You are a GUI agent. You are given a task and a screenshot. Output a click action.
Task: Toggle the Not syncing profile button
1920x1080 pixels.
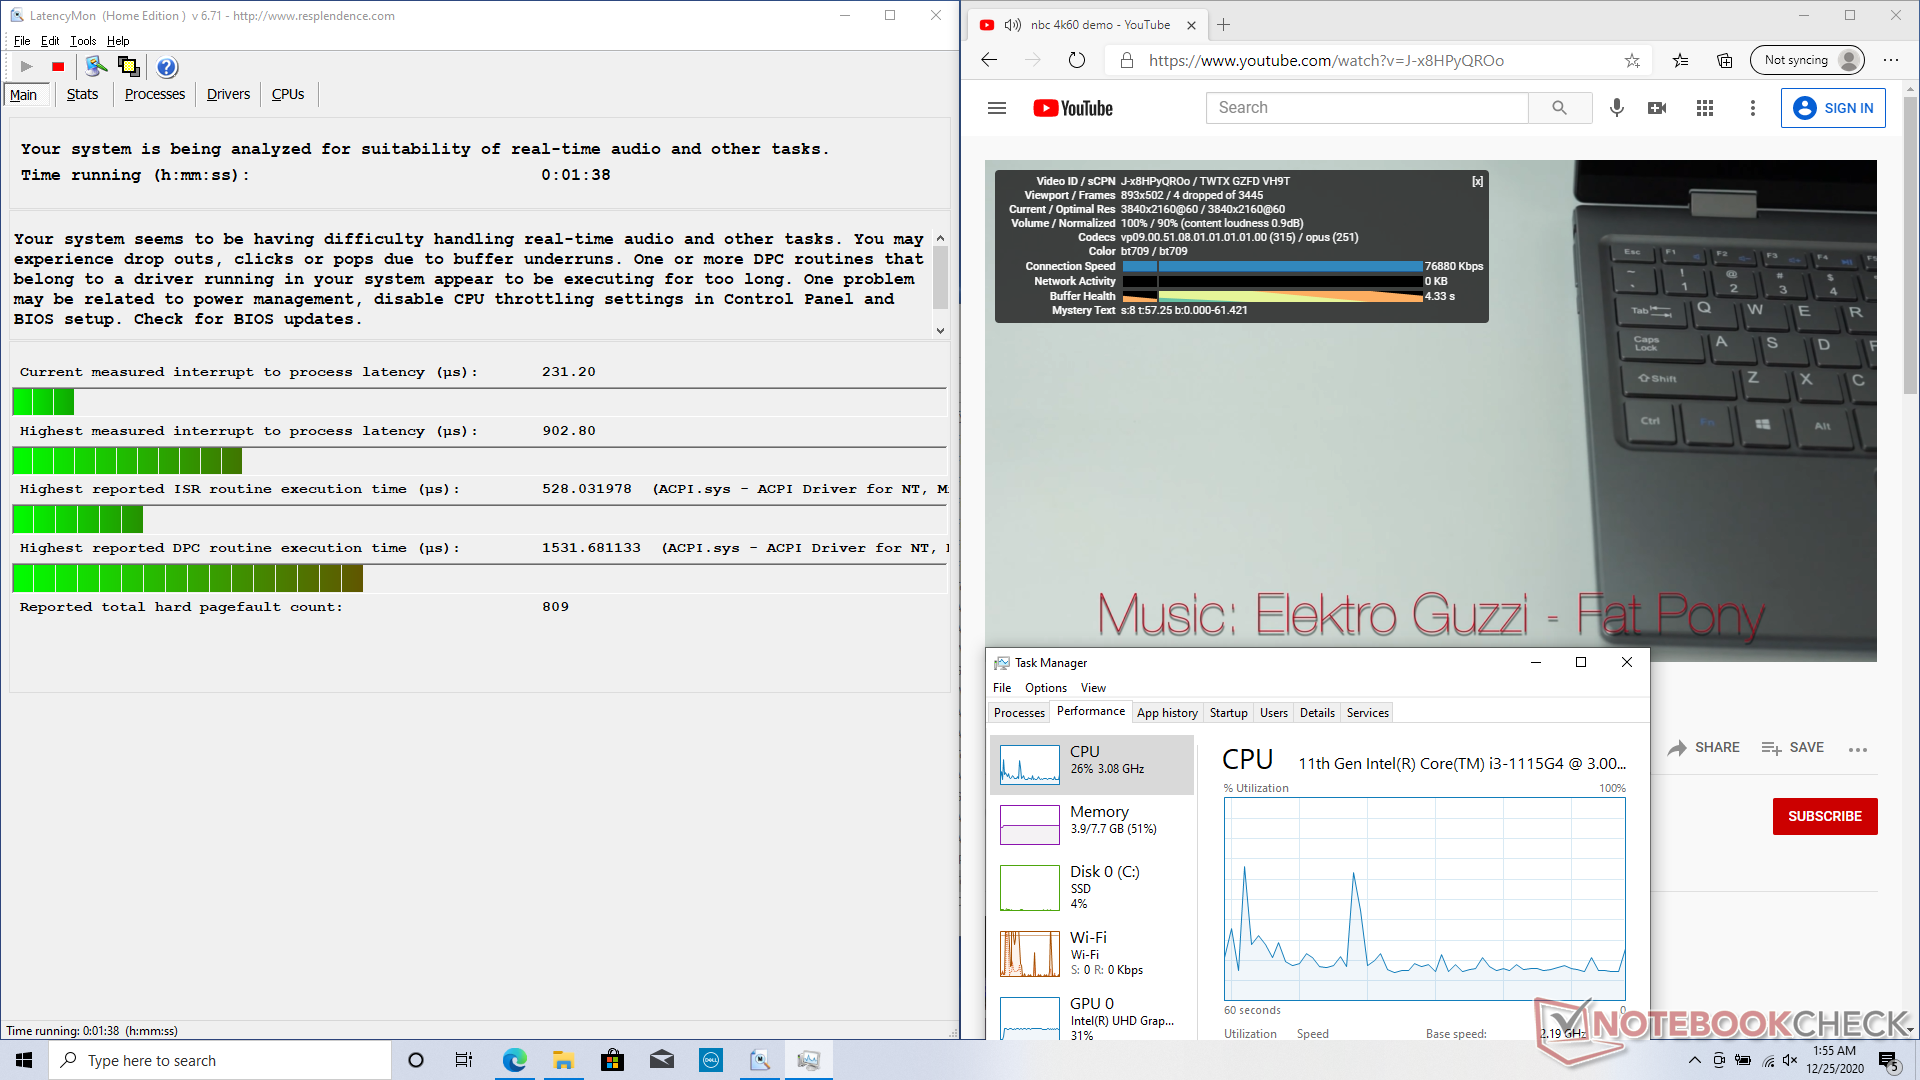(1808, 60)
